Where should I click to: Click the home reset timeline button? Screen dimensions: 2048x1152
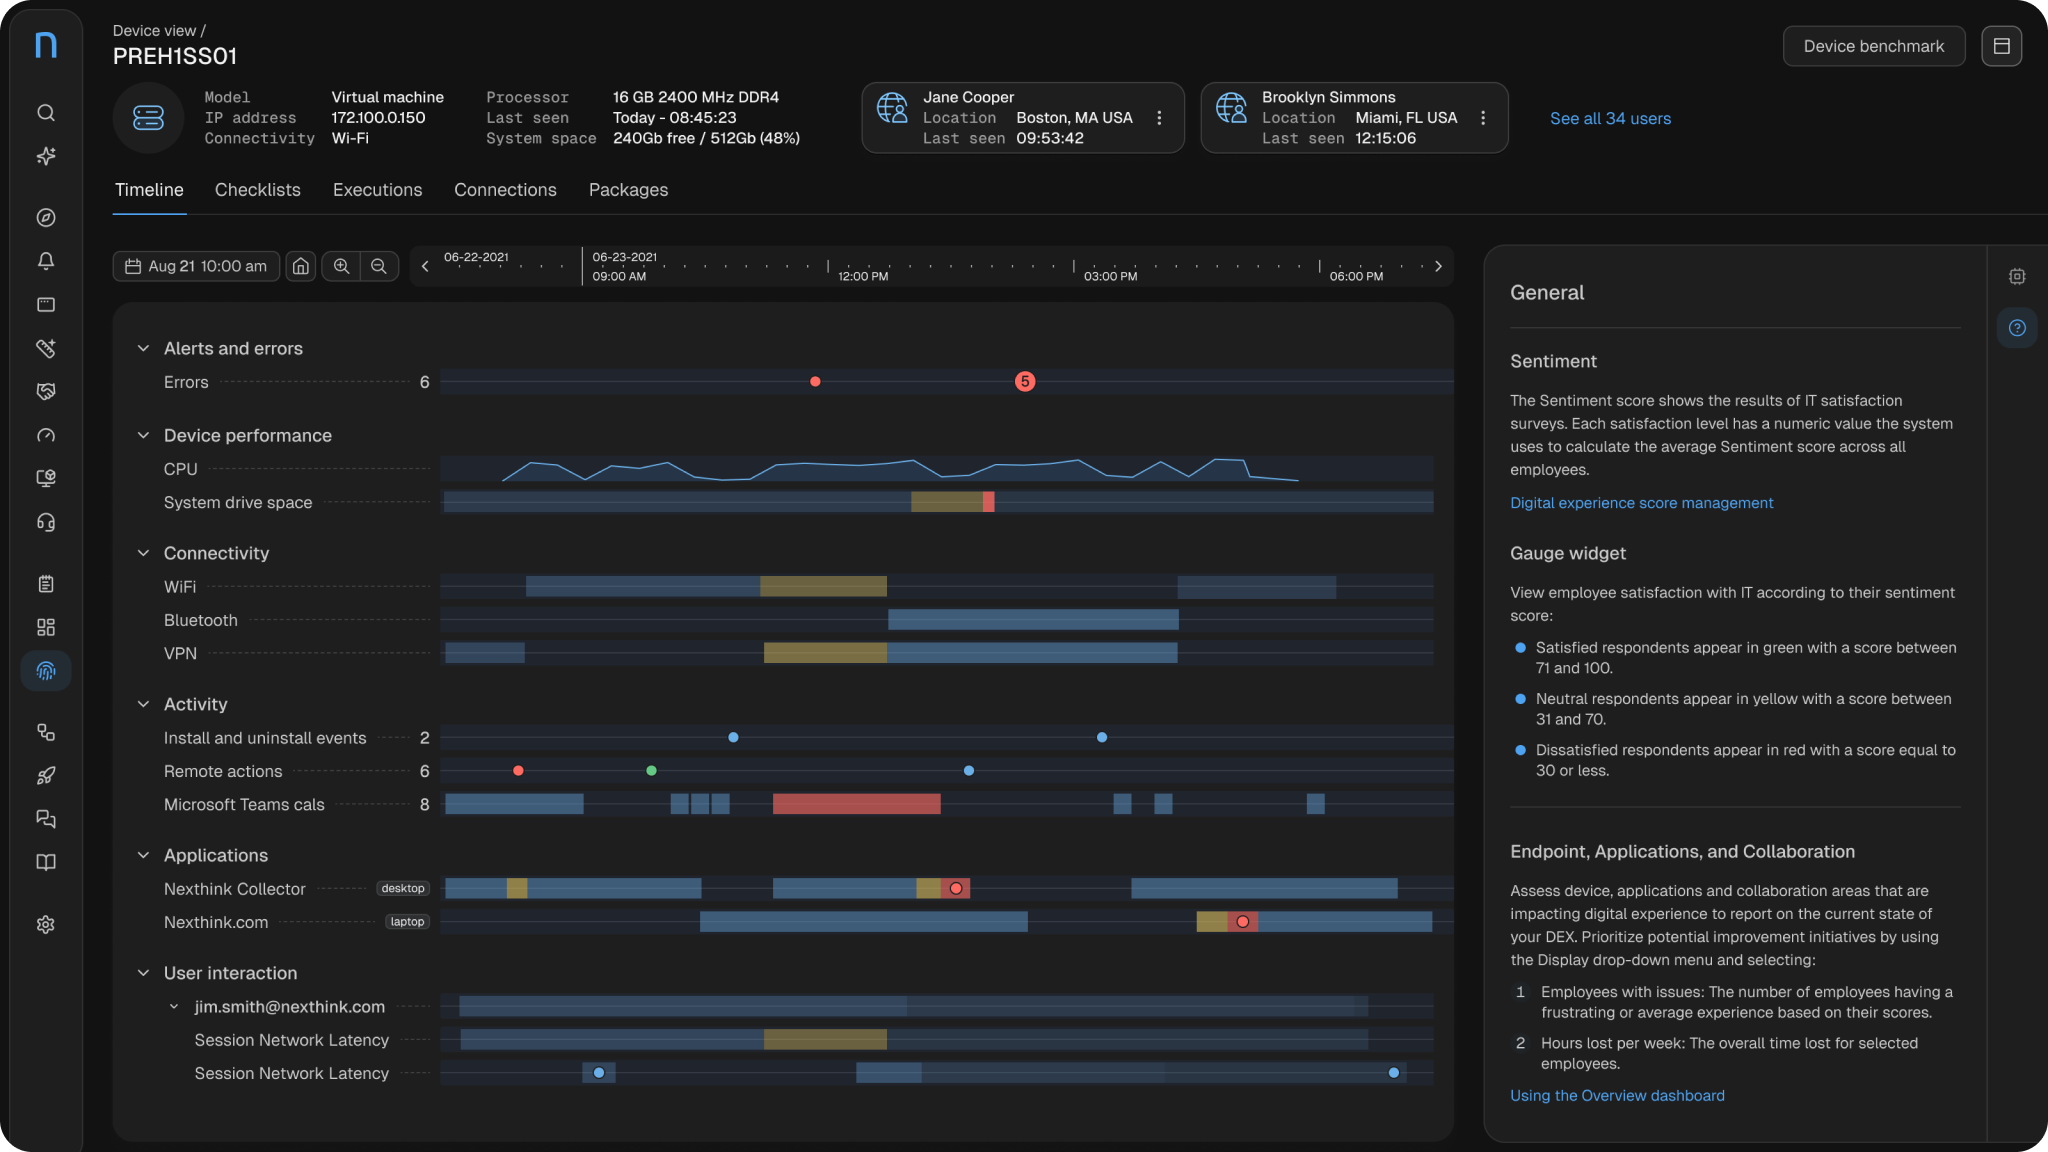[x=301, y=266]
